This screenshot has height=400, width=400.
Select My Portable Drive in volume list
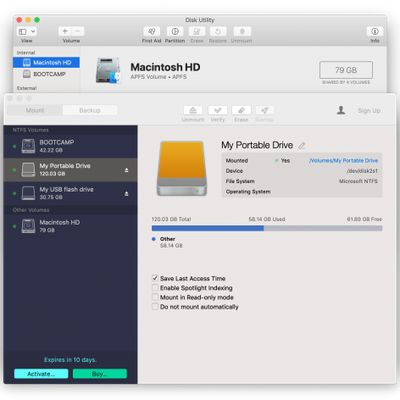coord(70,170)
